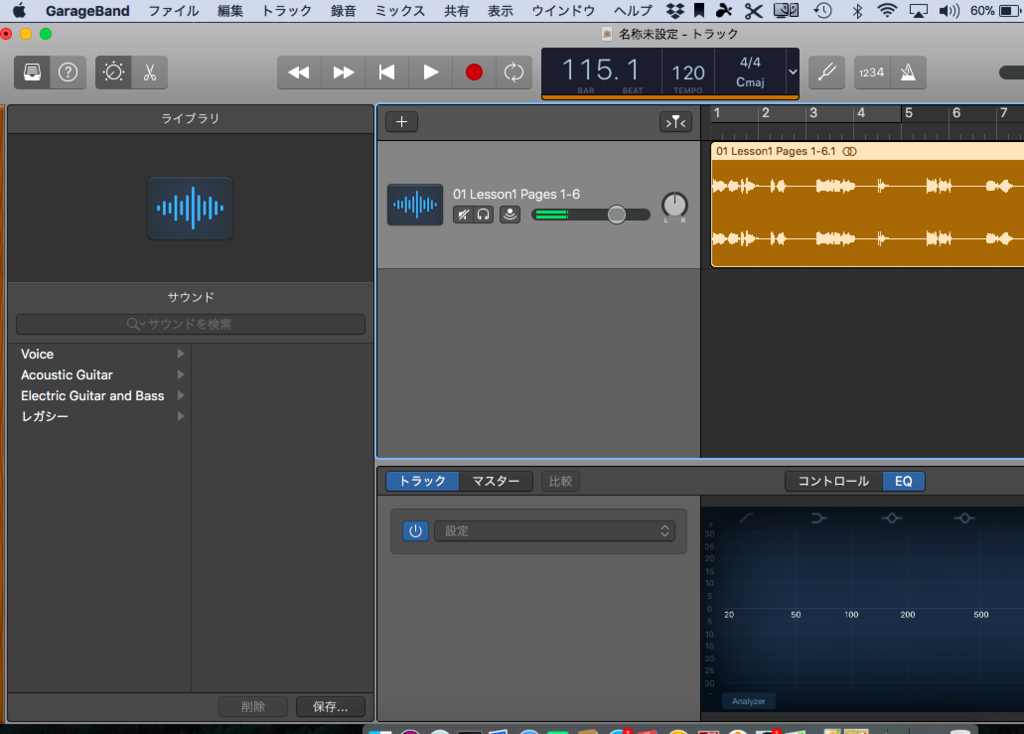This screenshot has height=734, width=1024.
Task: Switch to the マスター tab
Action: 496,481
